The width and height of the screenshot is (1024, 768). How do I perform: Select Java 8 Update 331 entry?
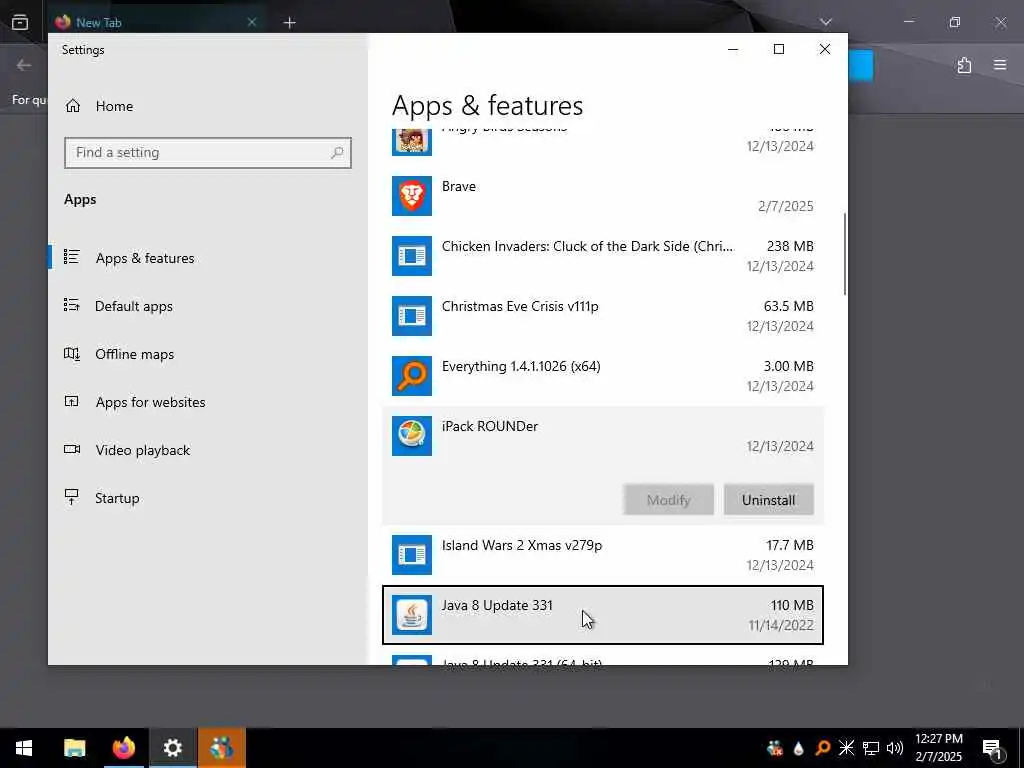[x=603, y=615]
